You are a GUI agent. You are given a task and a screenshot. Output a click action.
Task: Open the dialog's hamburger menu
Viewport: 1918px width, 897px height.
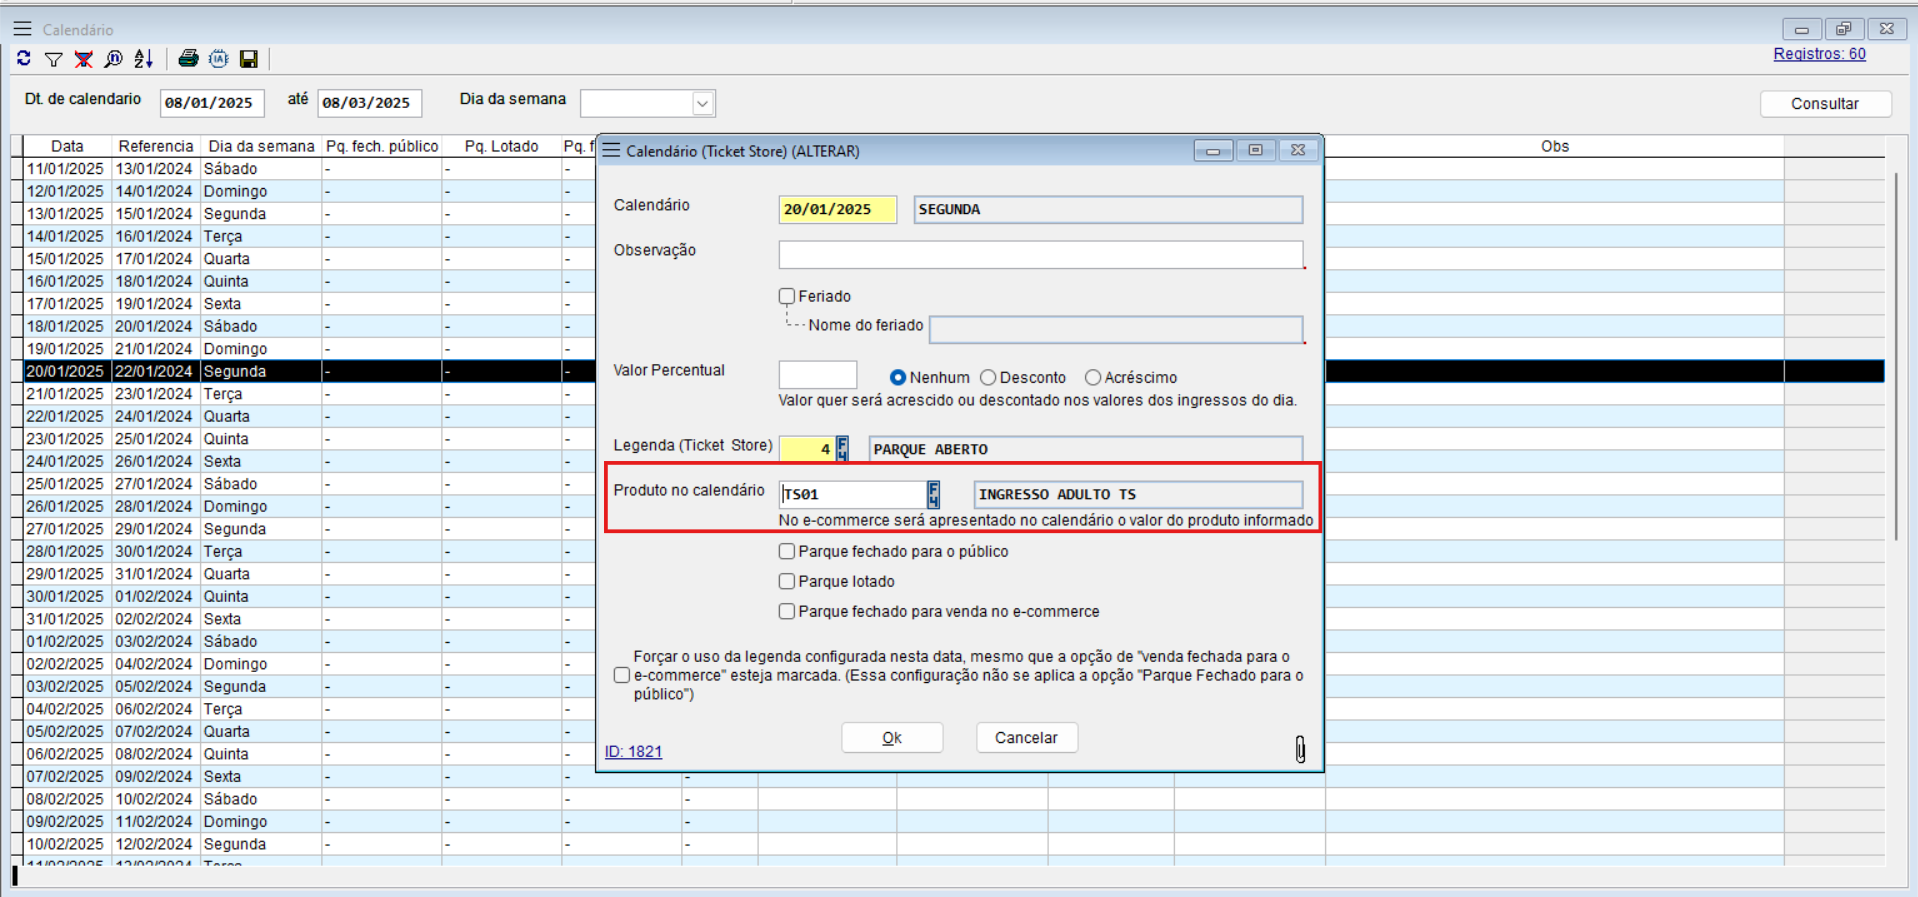(611, 150)
